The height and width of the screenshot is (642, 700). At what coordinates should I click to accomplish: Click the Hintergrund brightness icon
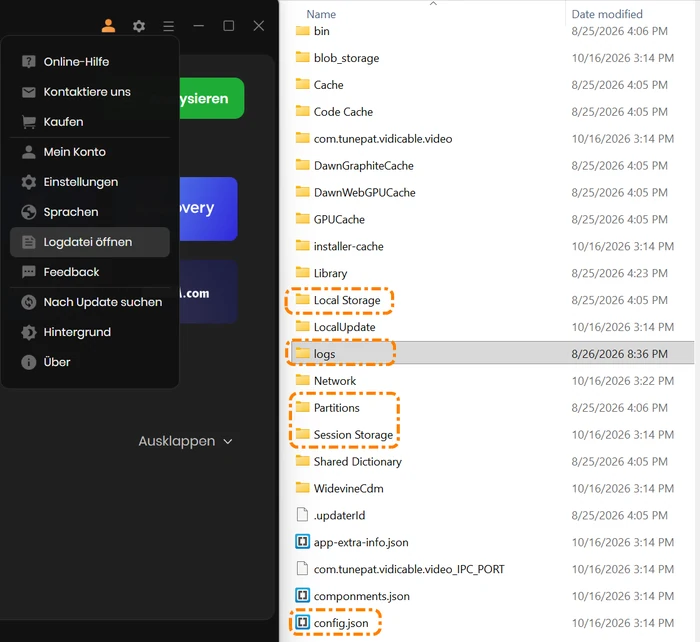tap(29, 332)
